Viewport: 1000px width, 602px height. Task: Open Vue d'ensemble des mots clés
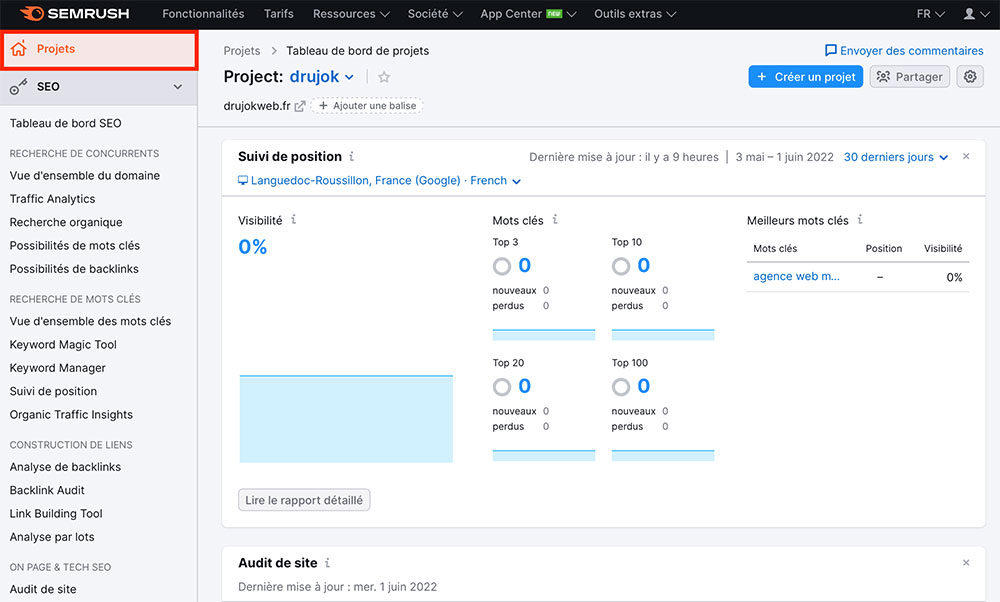click(90, 321)
